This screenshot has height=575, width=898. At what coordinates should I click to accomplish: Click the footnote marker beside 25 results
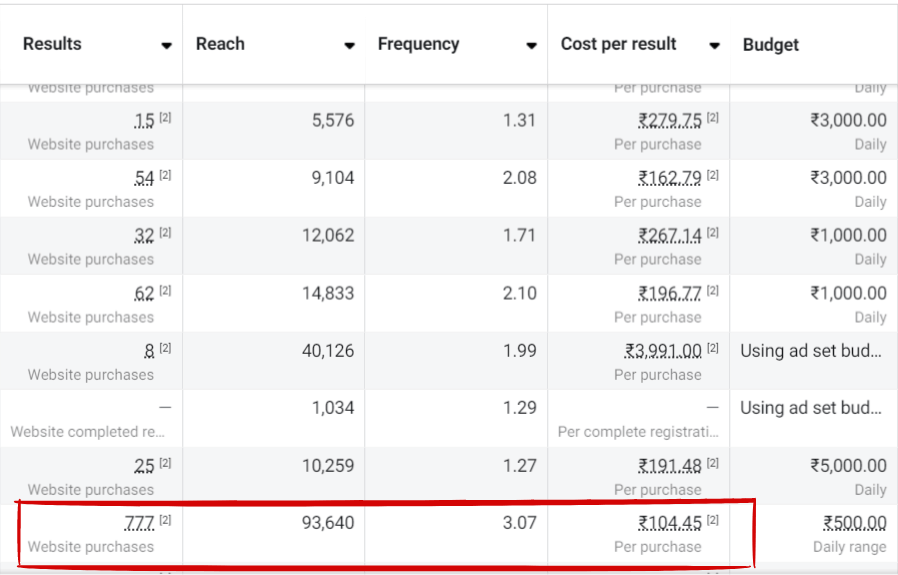point(166,463)
